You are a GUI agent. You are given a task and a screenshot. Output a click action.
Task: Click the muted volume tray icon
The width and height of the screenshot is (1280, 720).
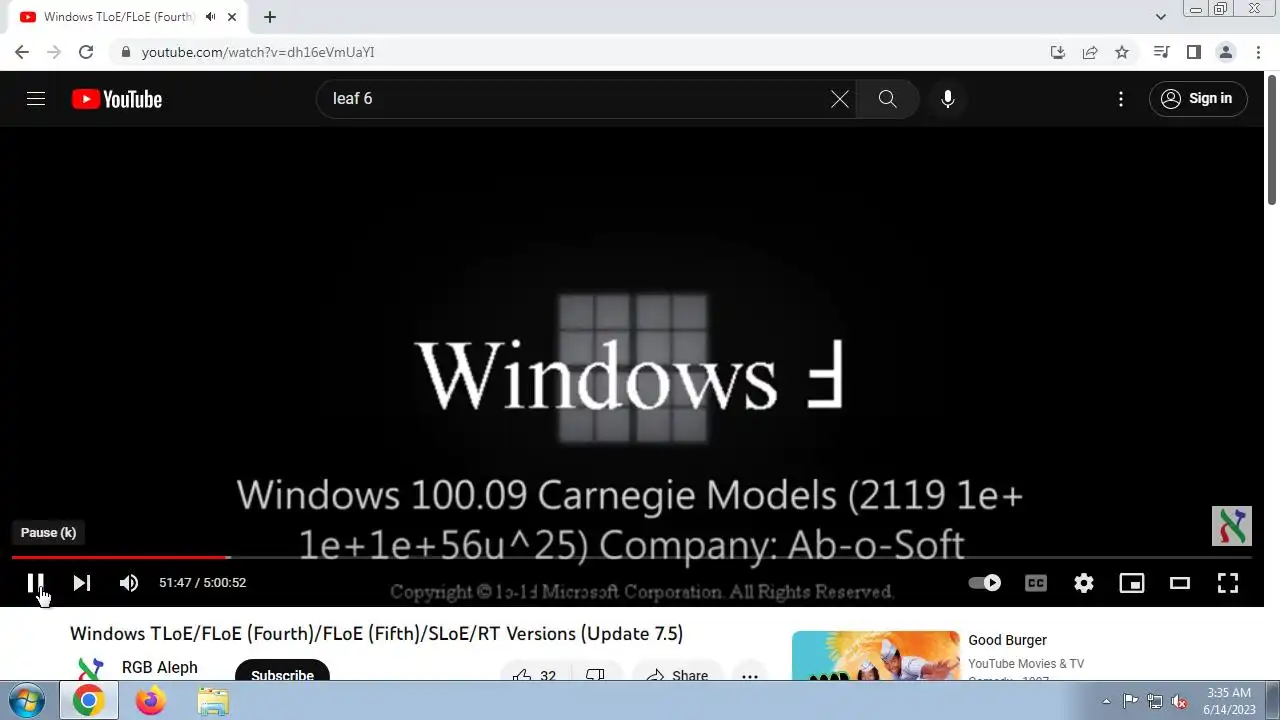pos(1180,701)
